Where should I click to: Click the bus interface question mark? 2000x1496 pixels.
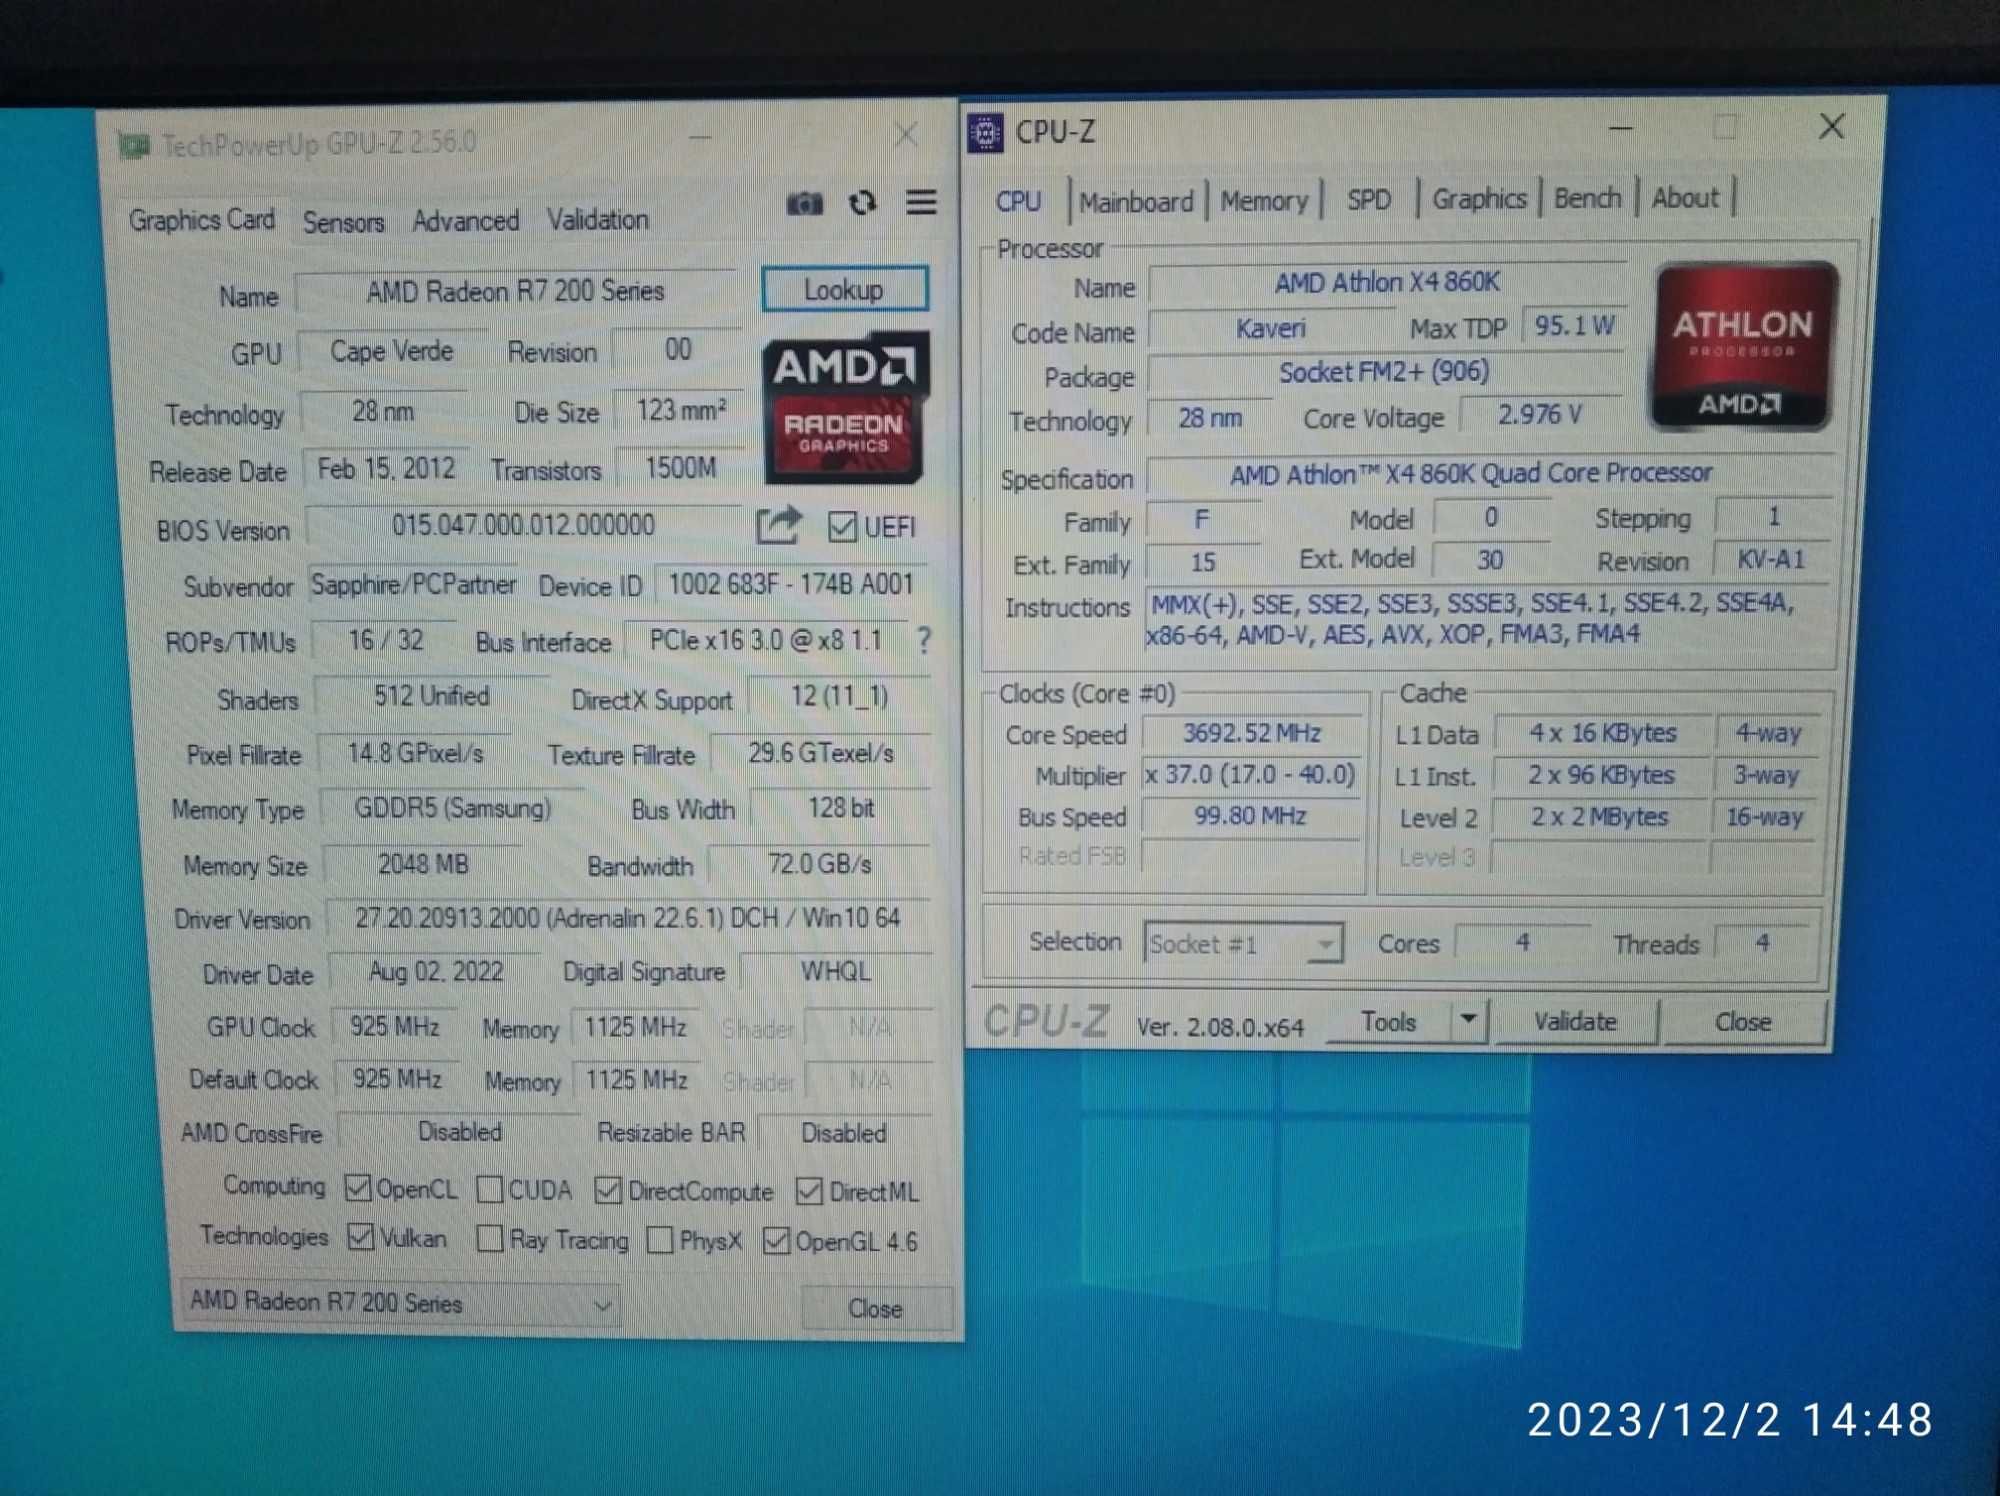click(x=924, y=640)
